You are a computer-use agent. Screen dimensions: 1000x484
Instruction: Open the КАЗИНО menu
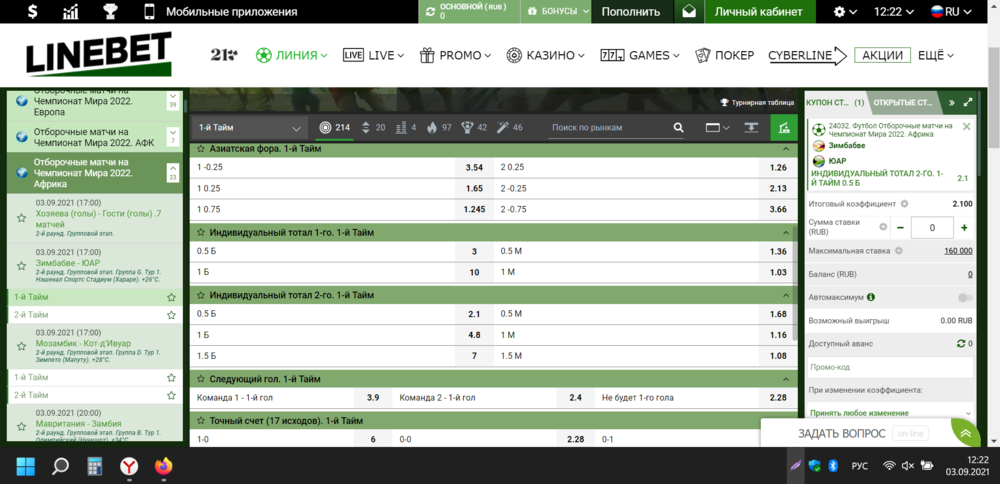(545, 55)
